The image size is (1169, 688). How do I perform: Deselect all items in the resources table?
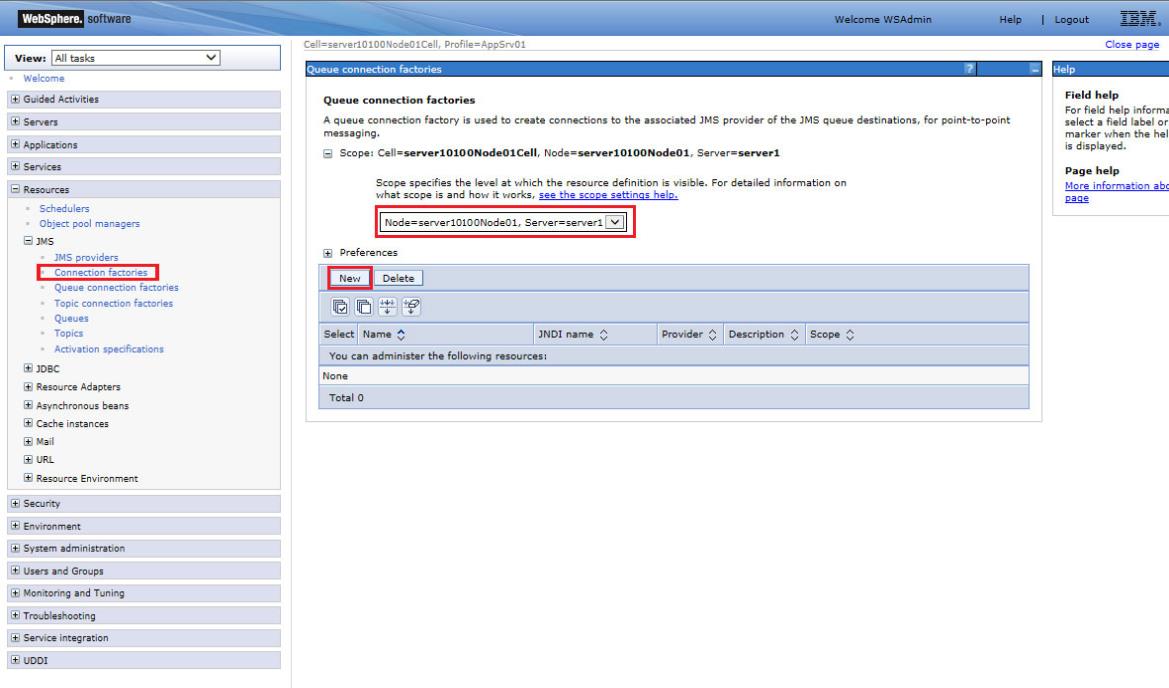point(363,307)
